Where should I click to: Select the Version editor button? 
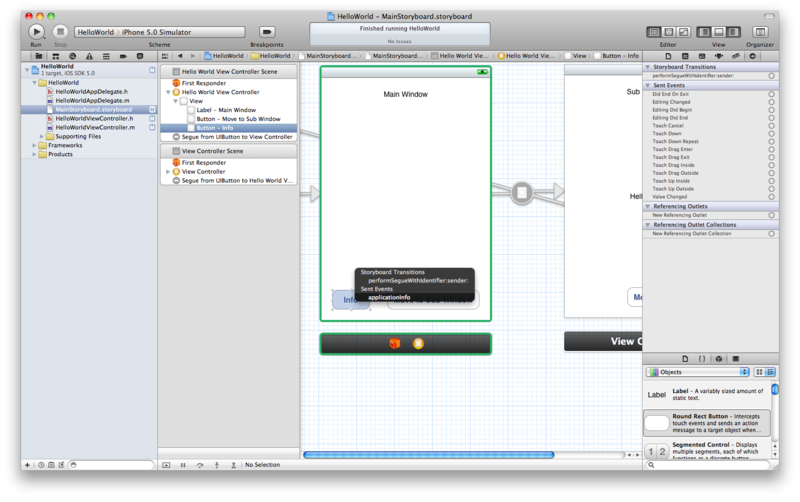684,32
